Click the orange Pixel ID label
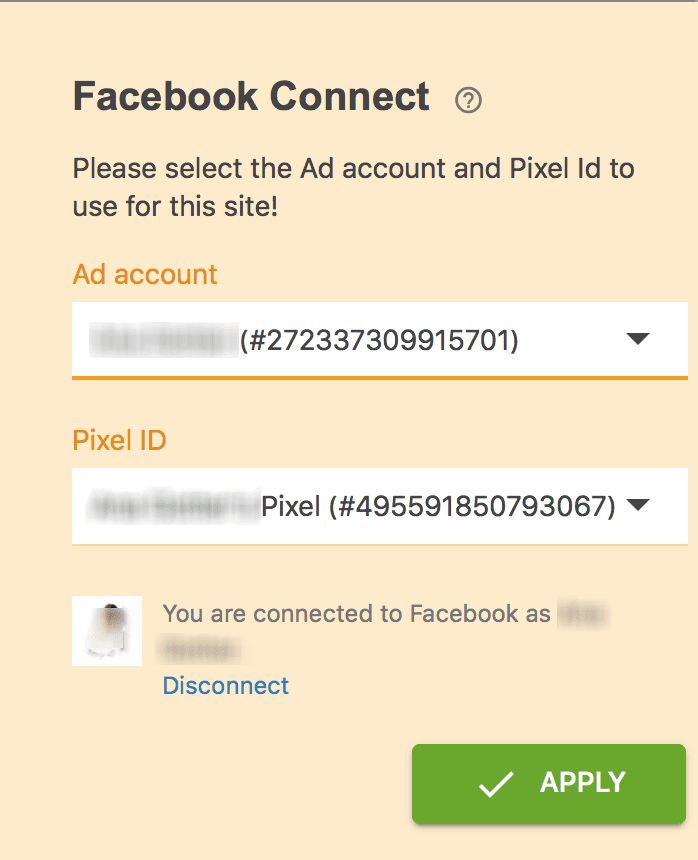The height and width of the screenshot is (860, 698). point(119,440)
